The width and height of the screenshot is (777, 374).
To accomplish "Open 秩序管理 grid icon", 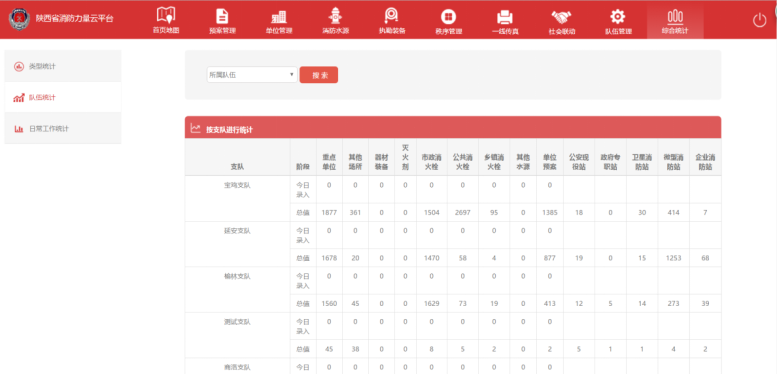I will coord(448,17).
